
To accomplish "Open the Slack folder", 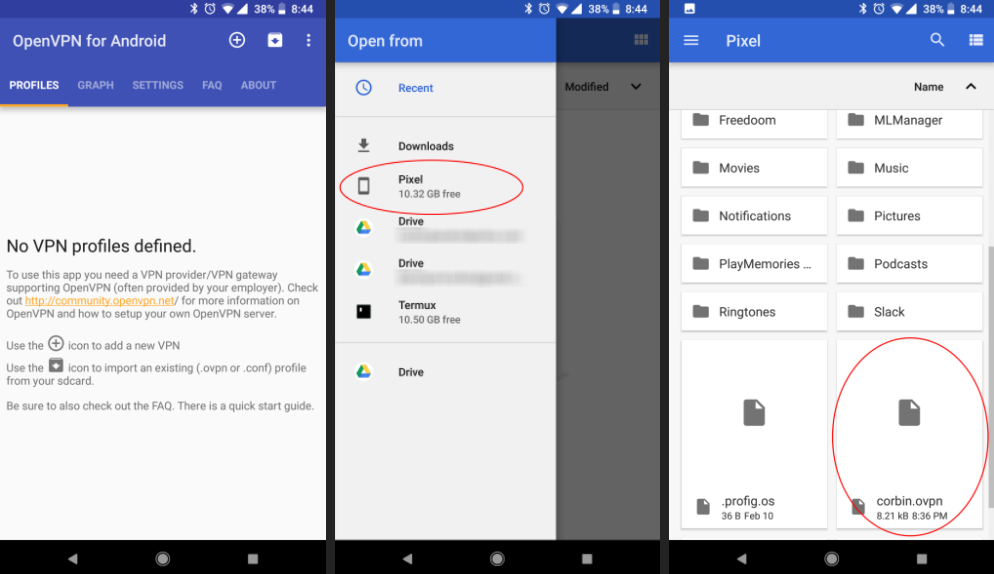I will point(909,312).
